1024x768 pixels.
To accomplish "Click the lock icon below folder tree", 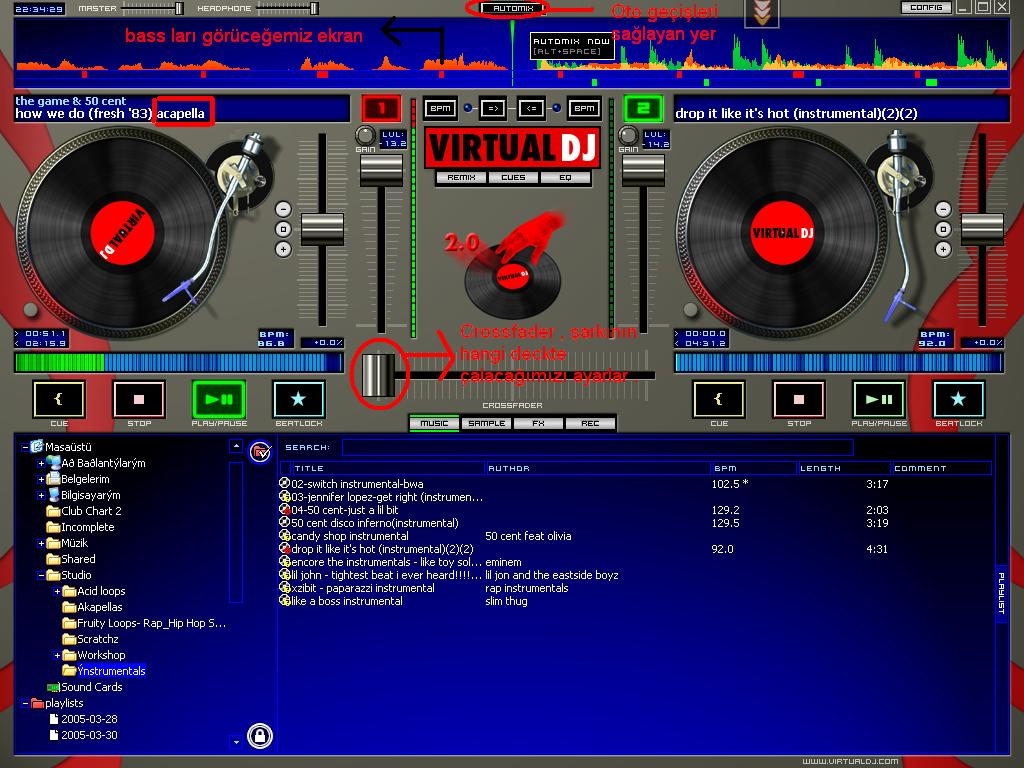I will pos(260,736).
